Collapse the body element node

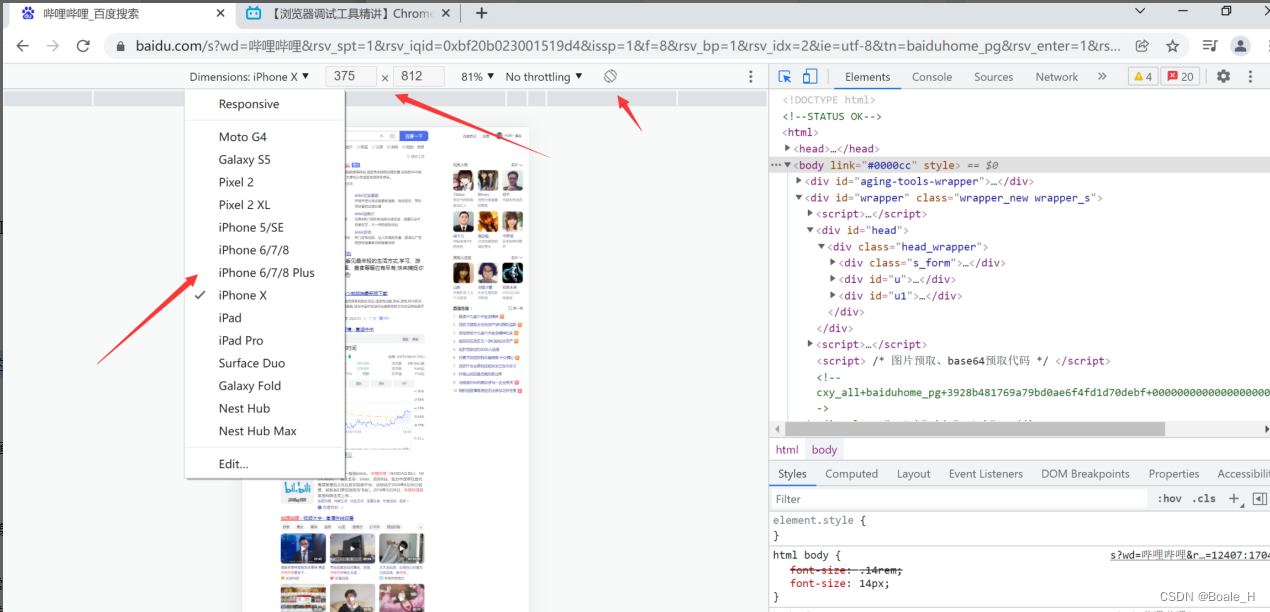(x=788, y=165)
